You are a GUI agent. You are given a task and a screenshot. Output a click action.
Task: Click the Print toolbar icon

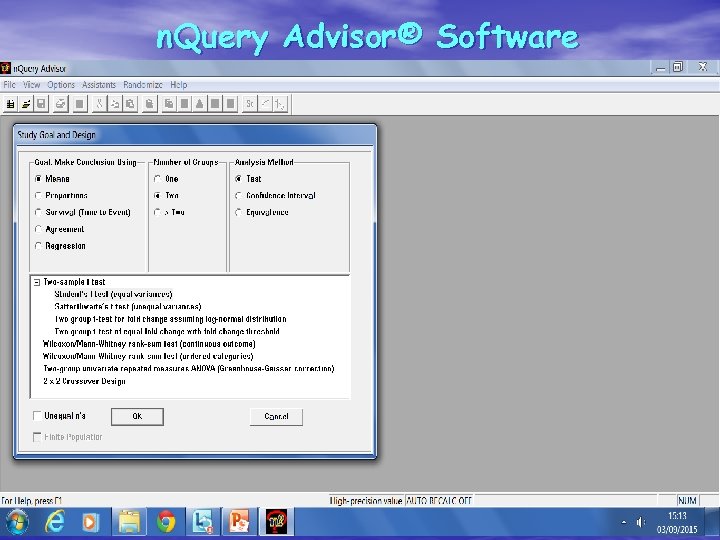[x=61, y=104]
